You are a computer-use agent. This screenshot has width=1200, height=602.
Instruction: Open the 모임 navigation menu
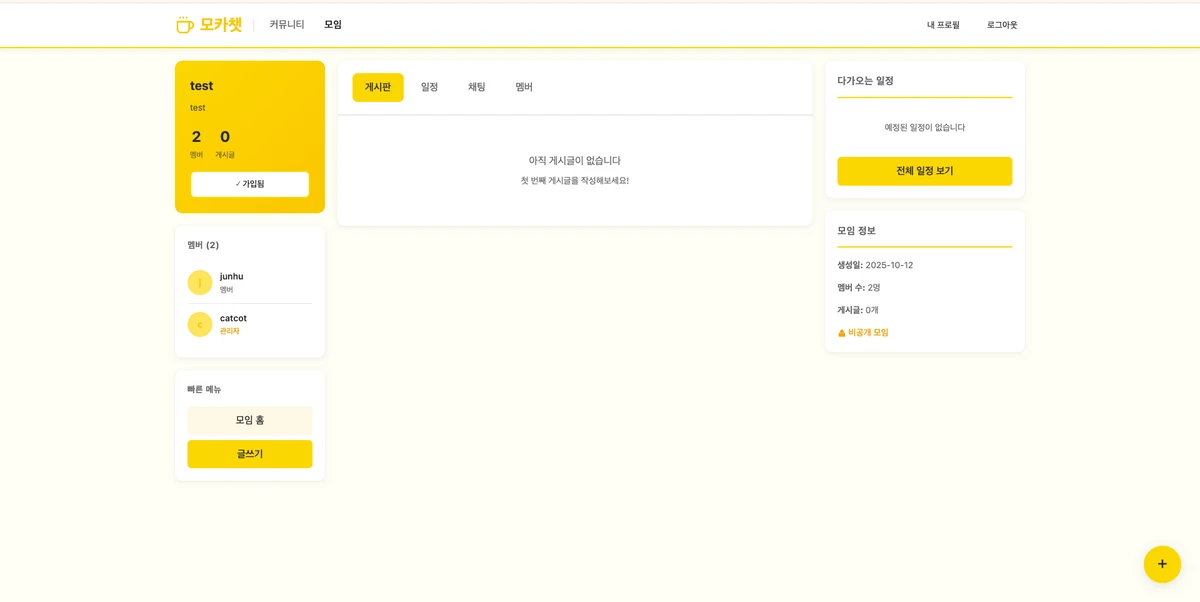(x=333, y=25)
